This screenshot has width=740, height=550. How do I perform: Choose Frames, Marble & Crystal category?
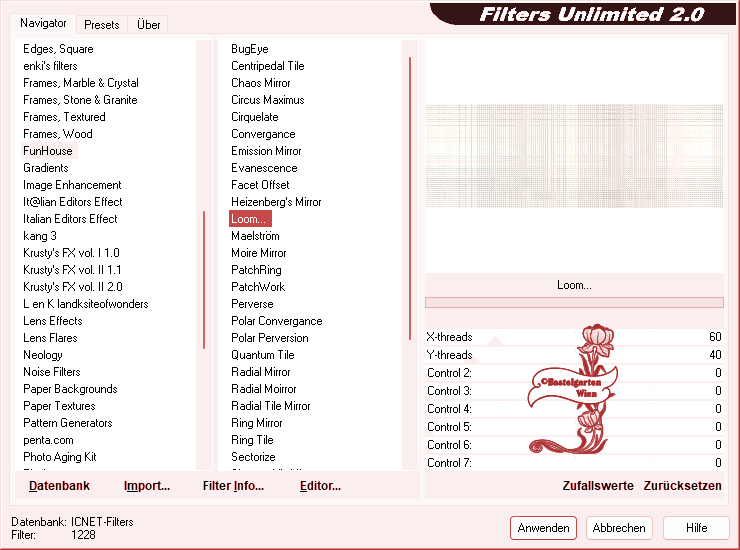(x=81, y=83)
